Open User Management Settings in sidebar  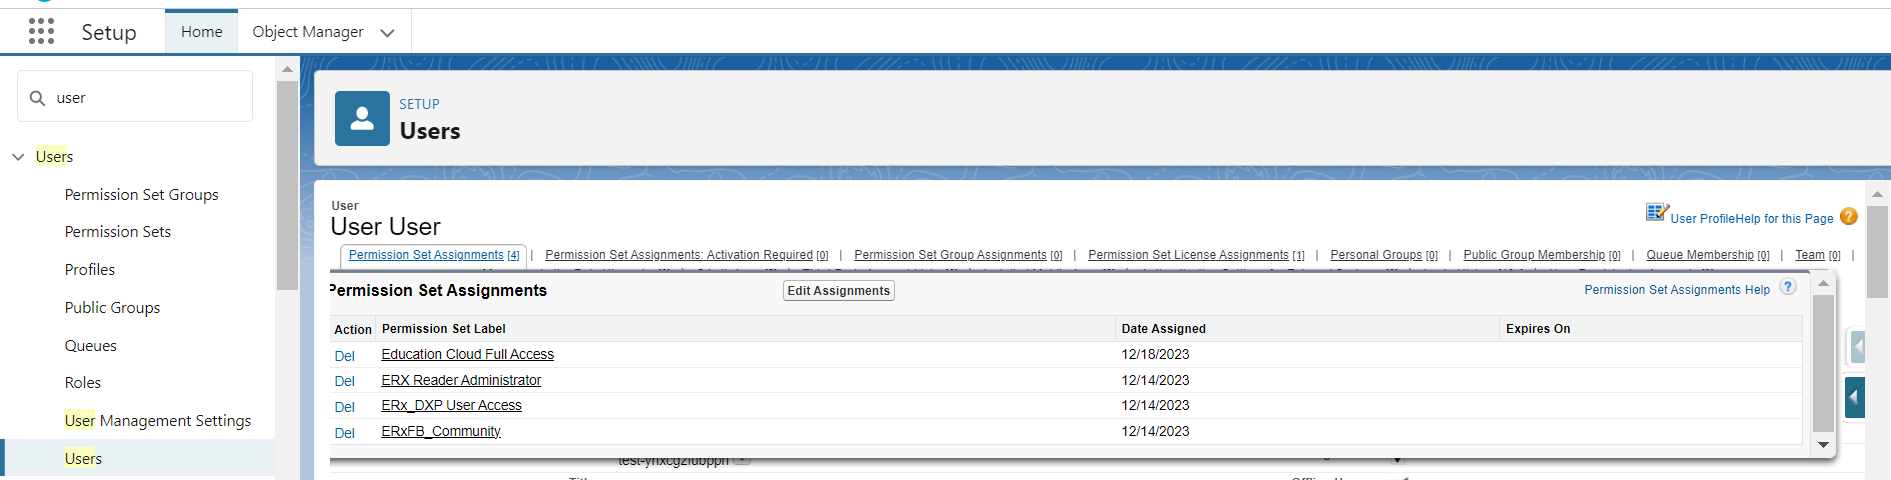157,421
